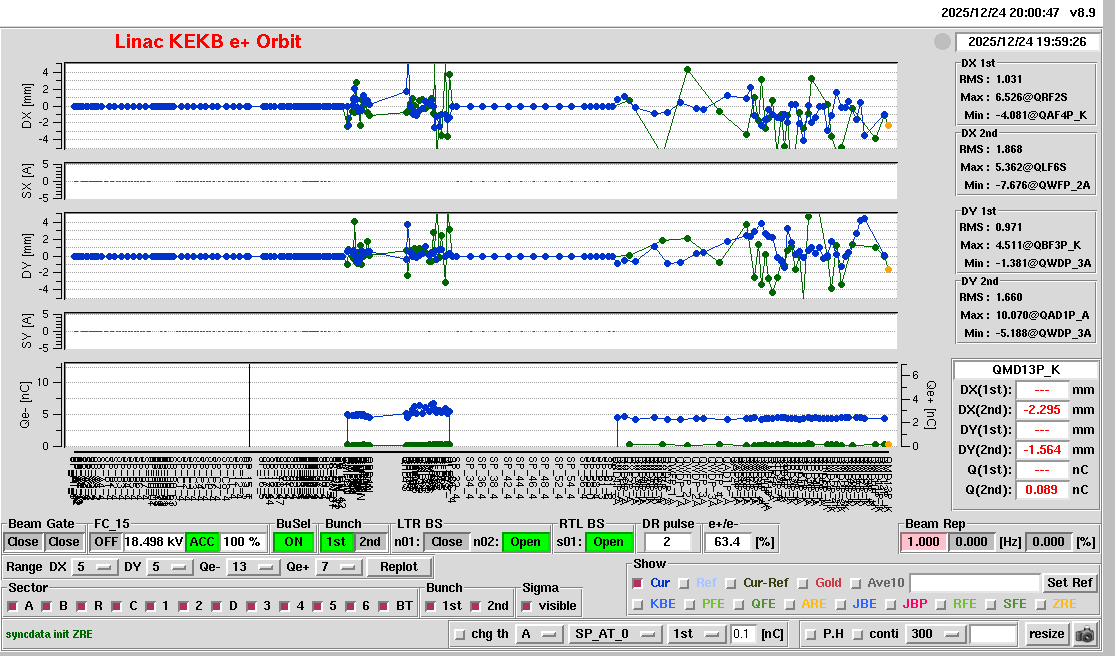Image resolution: width=1115 pixels, height=656 pixels.
Task: Toggle the 2nd Bunch display checkbox
Action: pos(475,606)
